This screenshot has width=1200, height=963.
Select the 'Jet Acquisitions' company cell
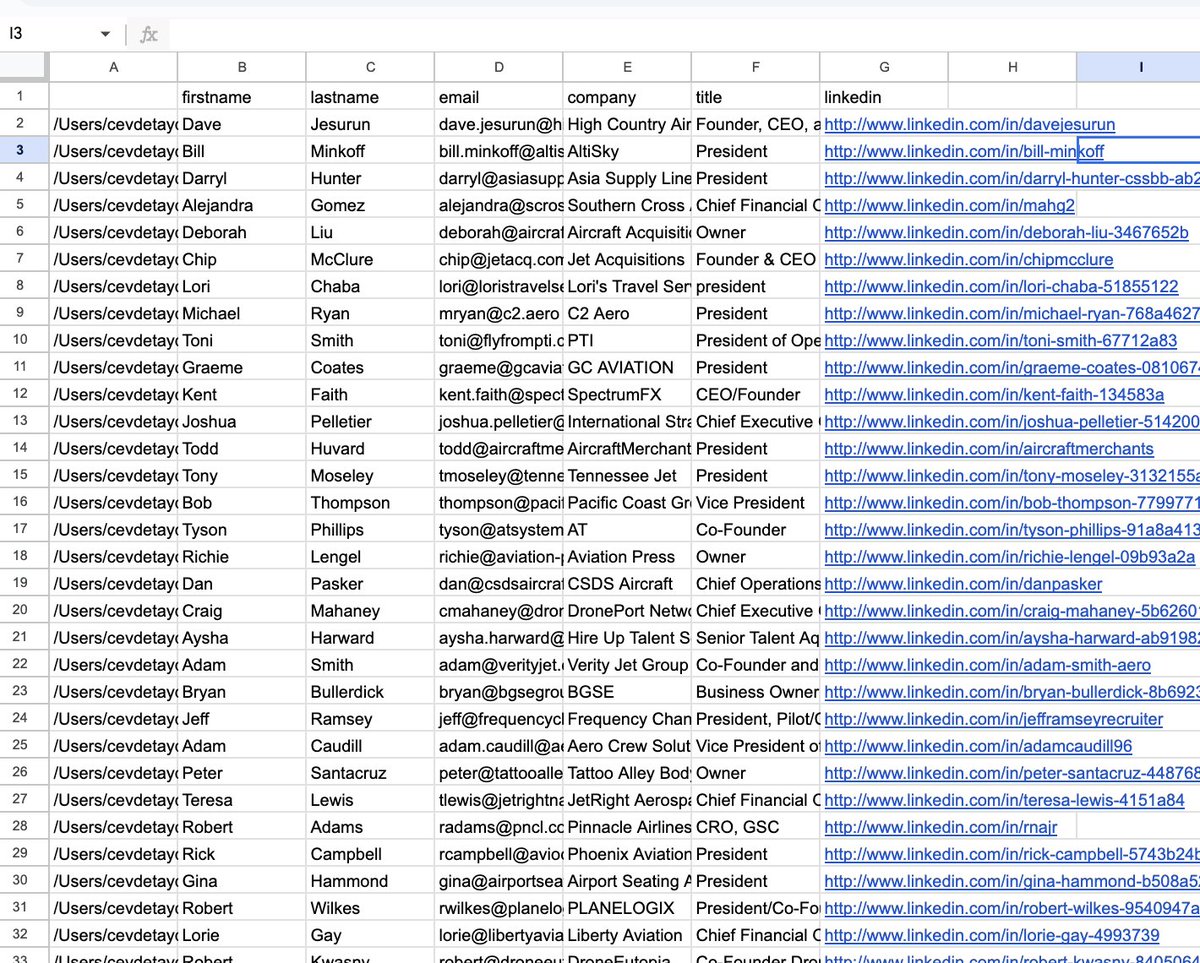coord(627,259)
